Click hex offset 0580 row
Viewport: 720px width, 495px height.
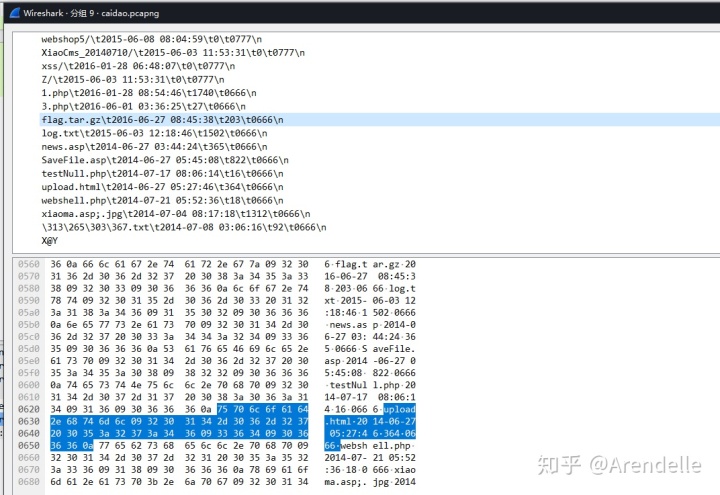click(x=217, y=288)
